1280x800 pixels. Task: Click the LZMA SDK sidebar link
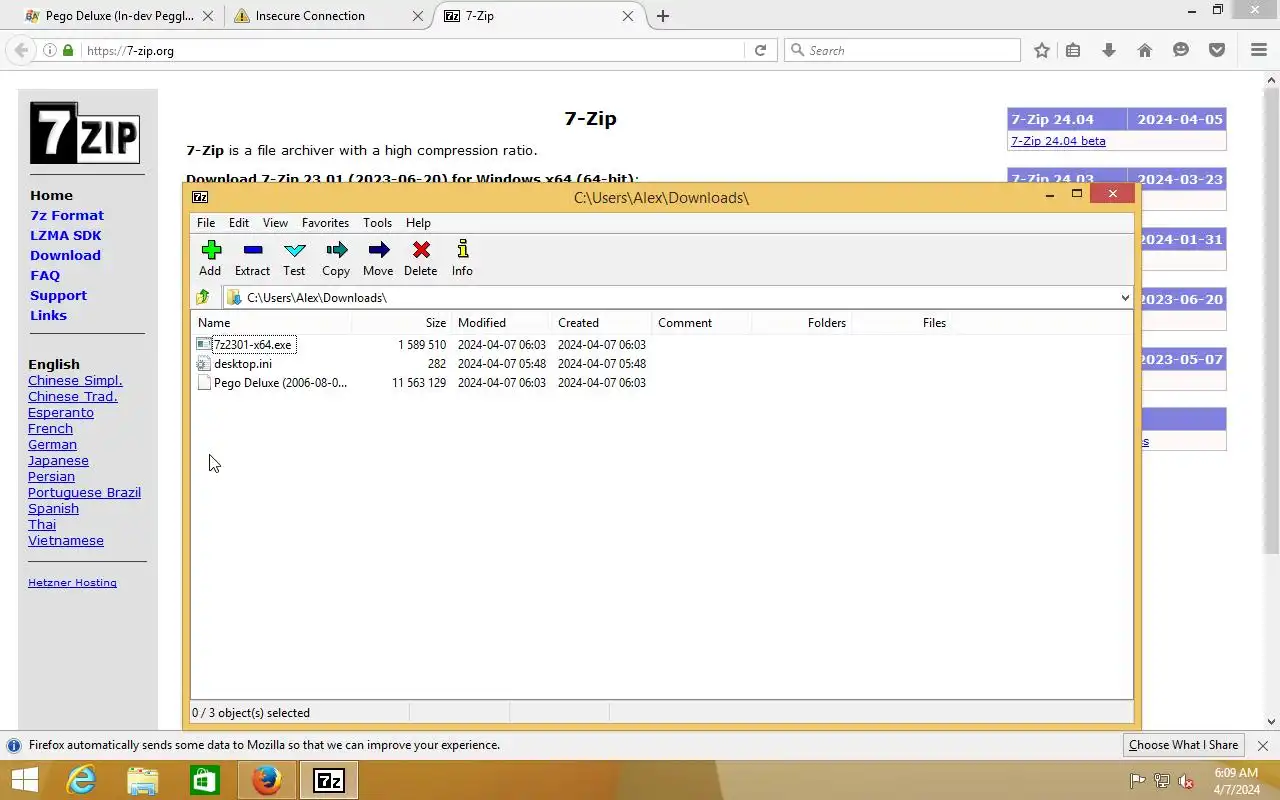pos(66,235)
